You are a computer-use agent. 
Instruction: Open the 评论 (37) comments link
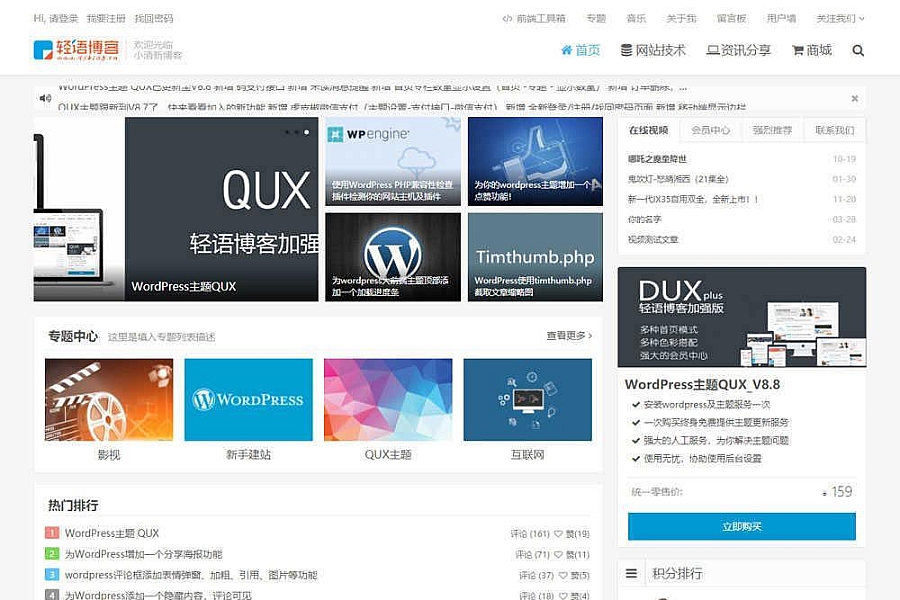pos(536,575)
